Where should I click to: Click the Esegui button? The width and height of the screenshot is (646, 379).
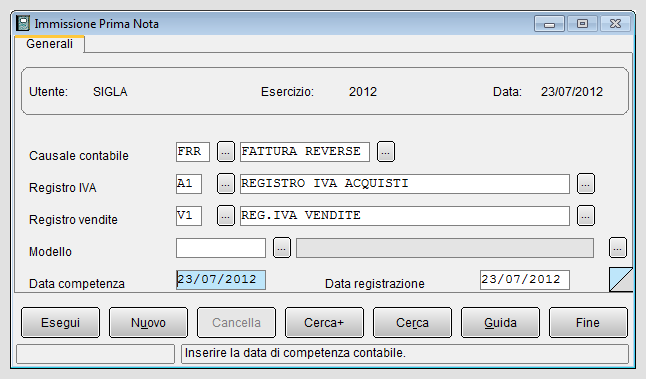point(60,323)
